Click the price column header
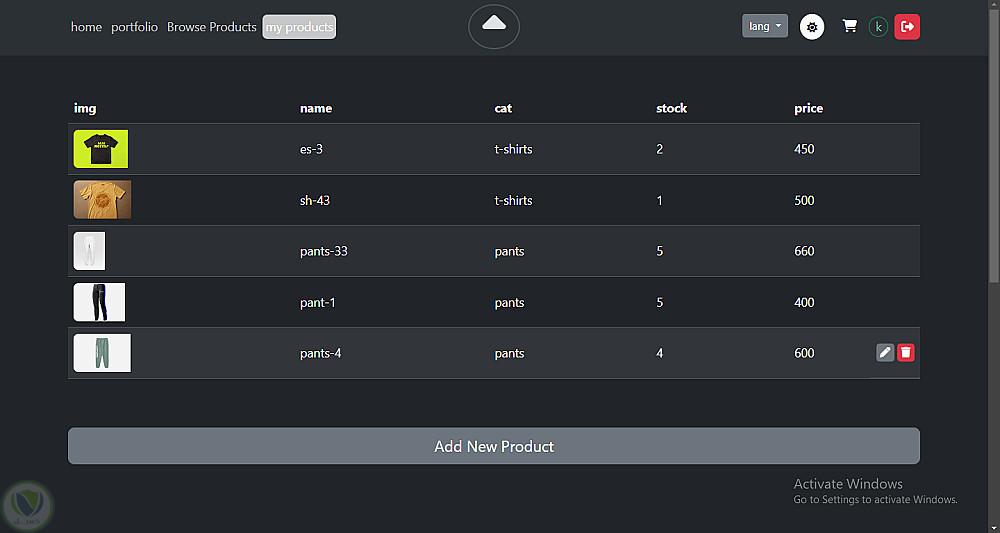The width and height of the screenshot is (1000, 533). click(808, 108)
